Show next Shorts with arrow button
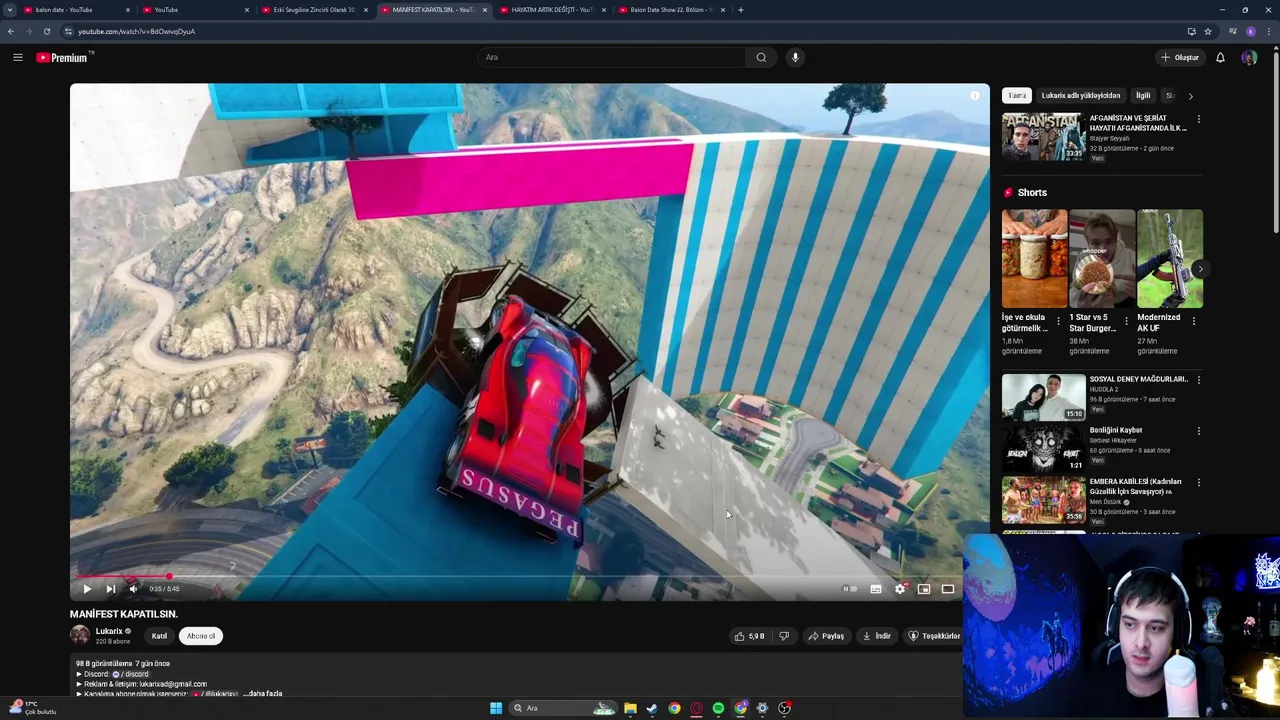1280x720 pixels. coord(1200,269)
